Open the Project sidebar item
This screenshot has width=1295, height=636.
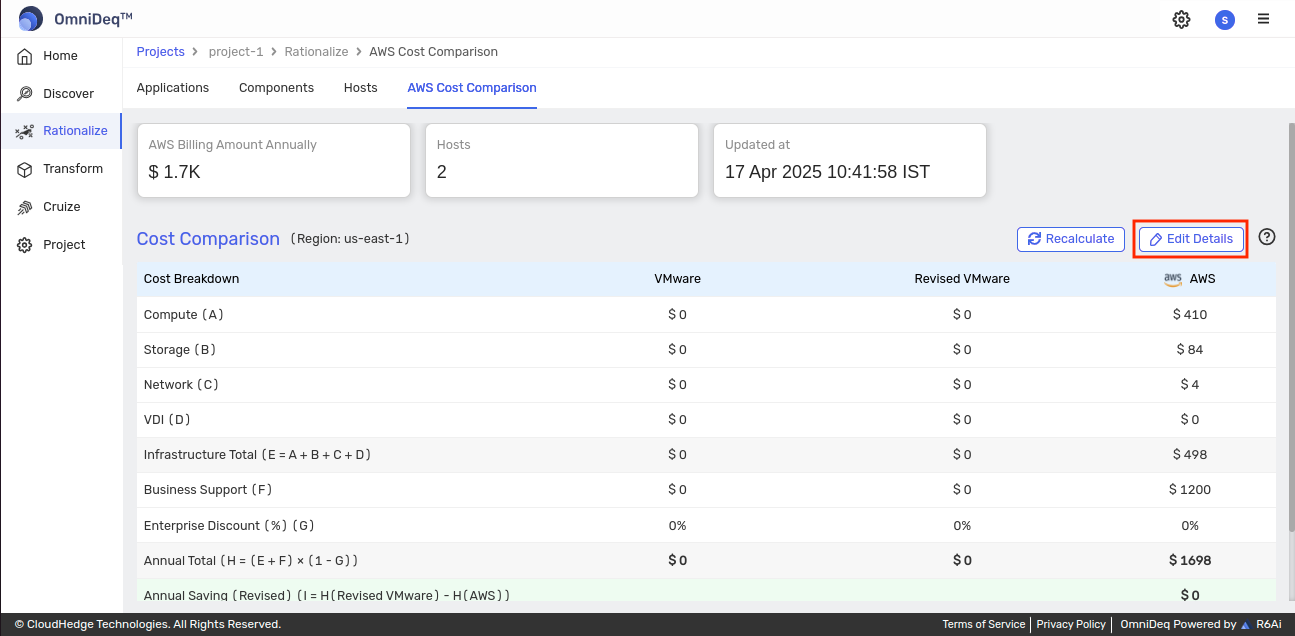tap(64, 245)
